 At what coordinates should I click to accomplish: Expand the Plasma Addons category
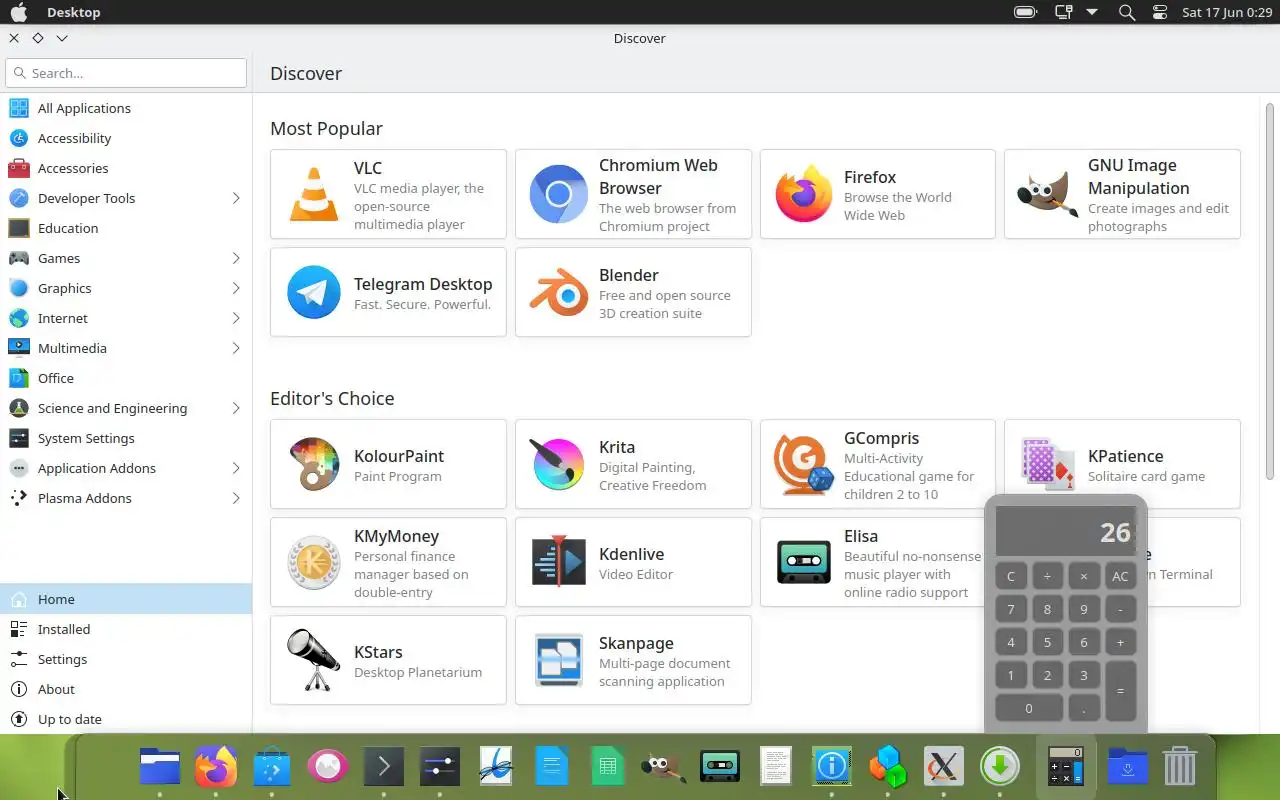pos(236,498)
